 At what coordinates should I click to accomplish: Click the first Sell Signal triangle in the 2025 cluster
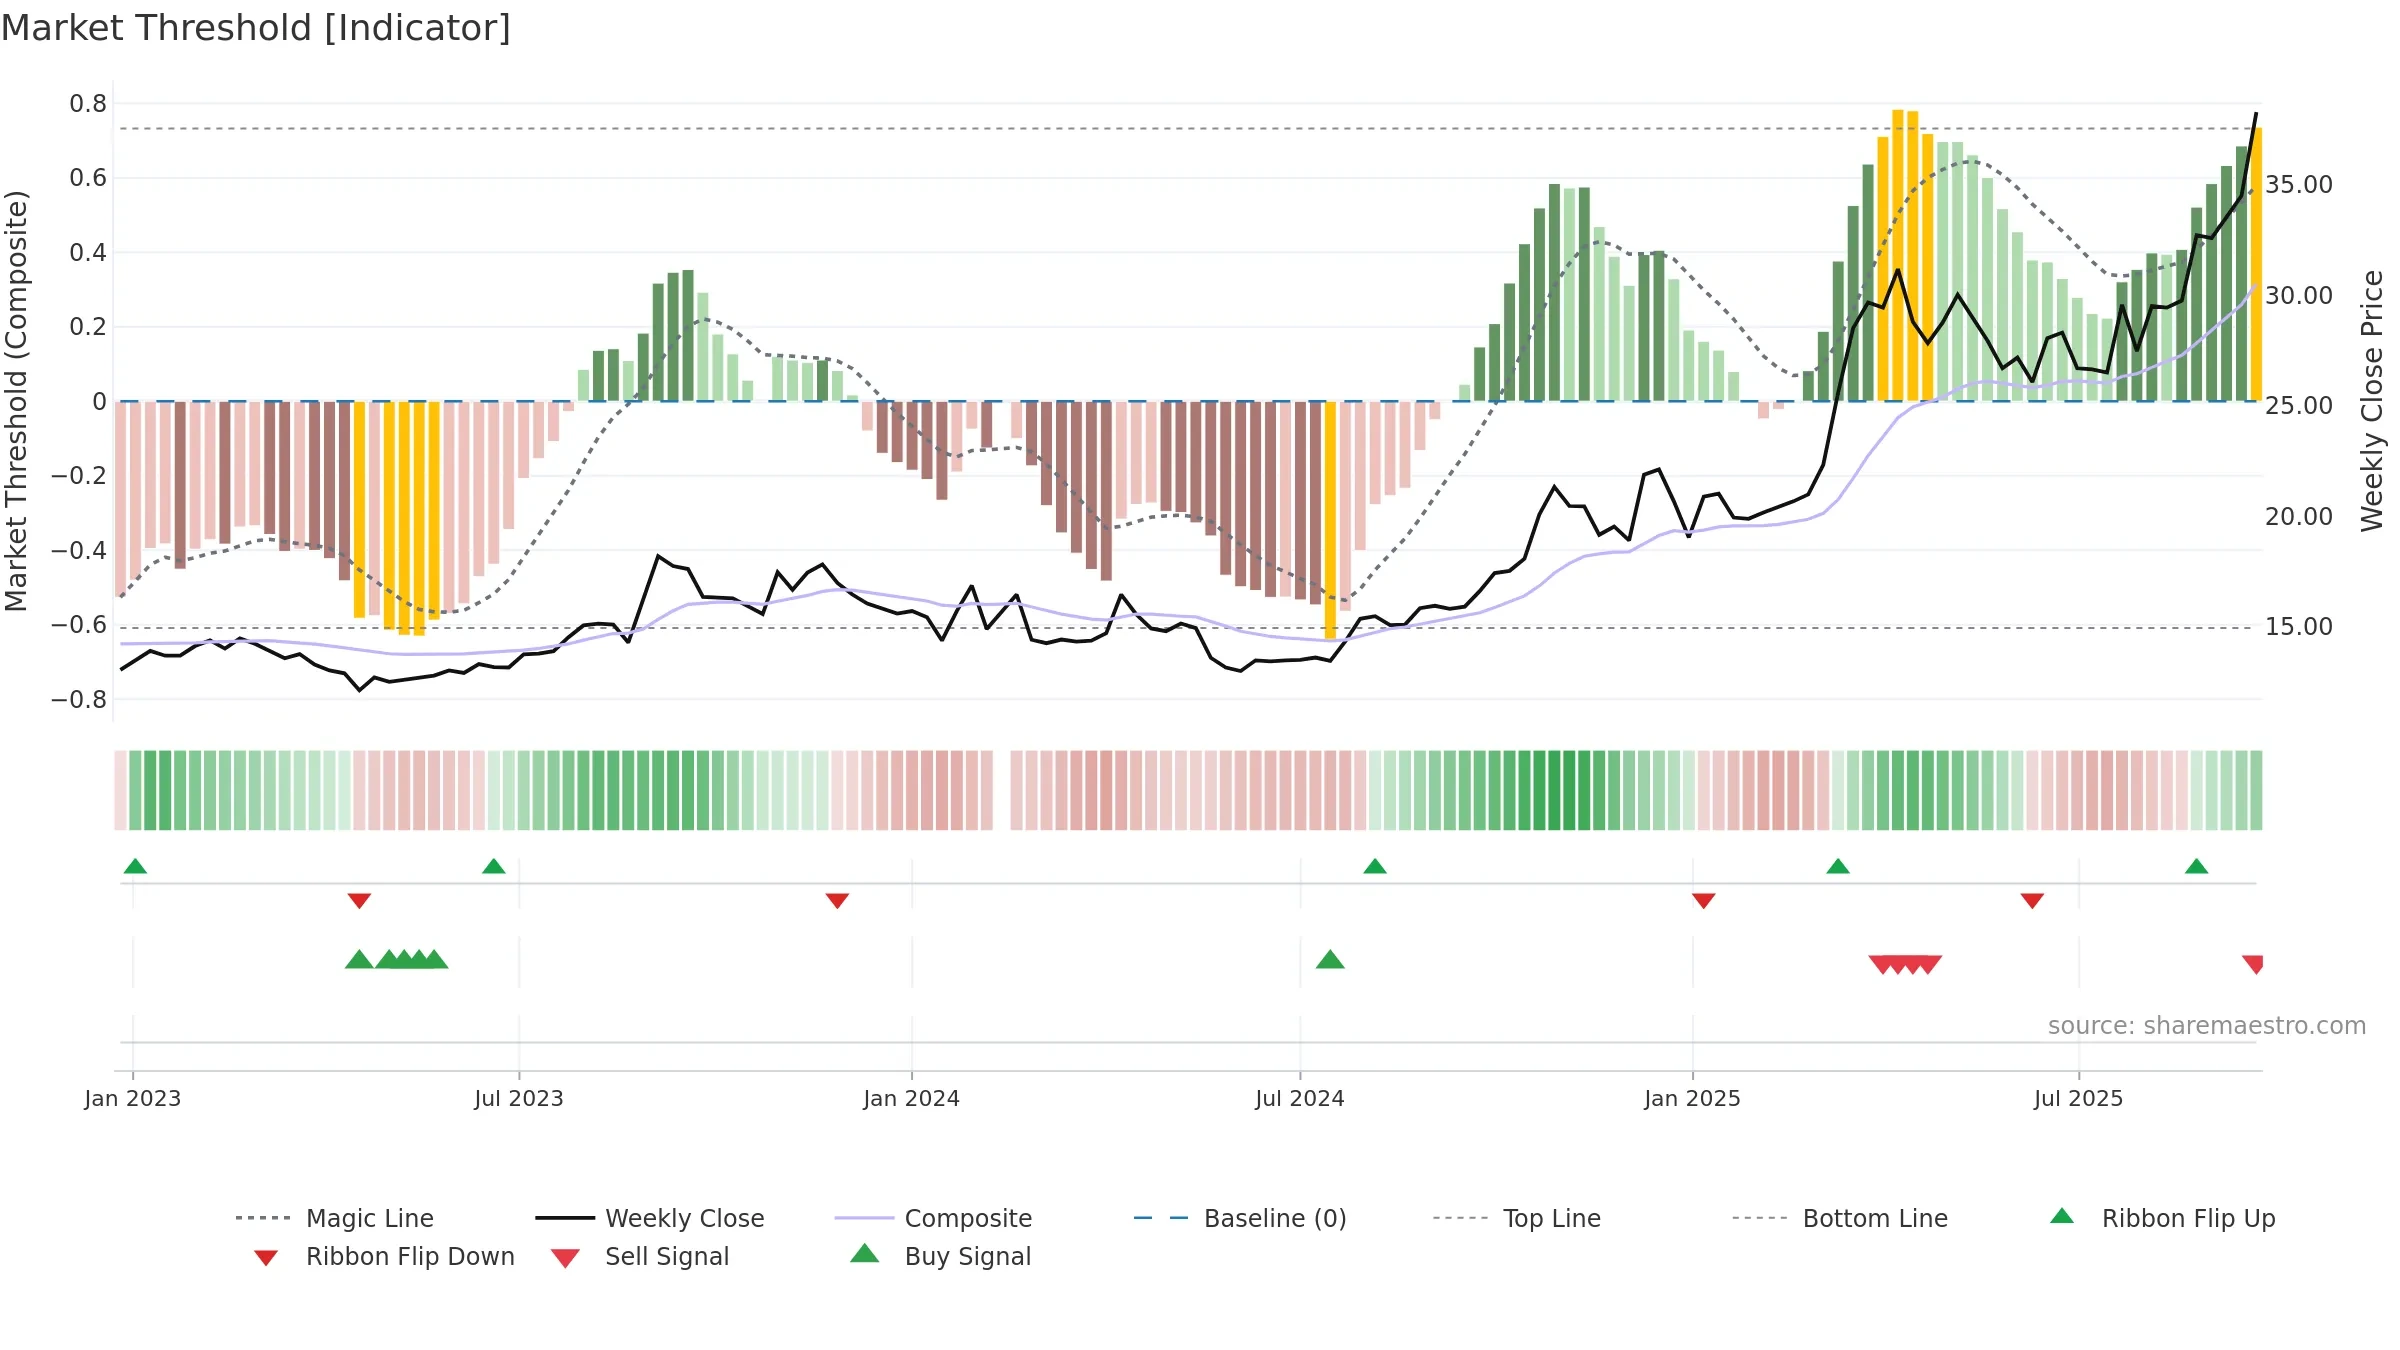coord(1882,964)
